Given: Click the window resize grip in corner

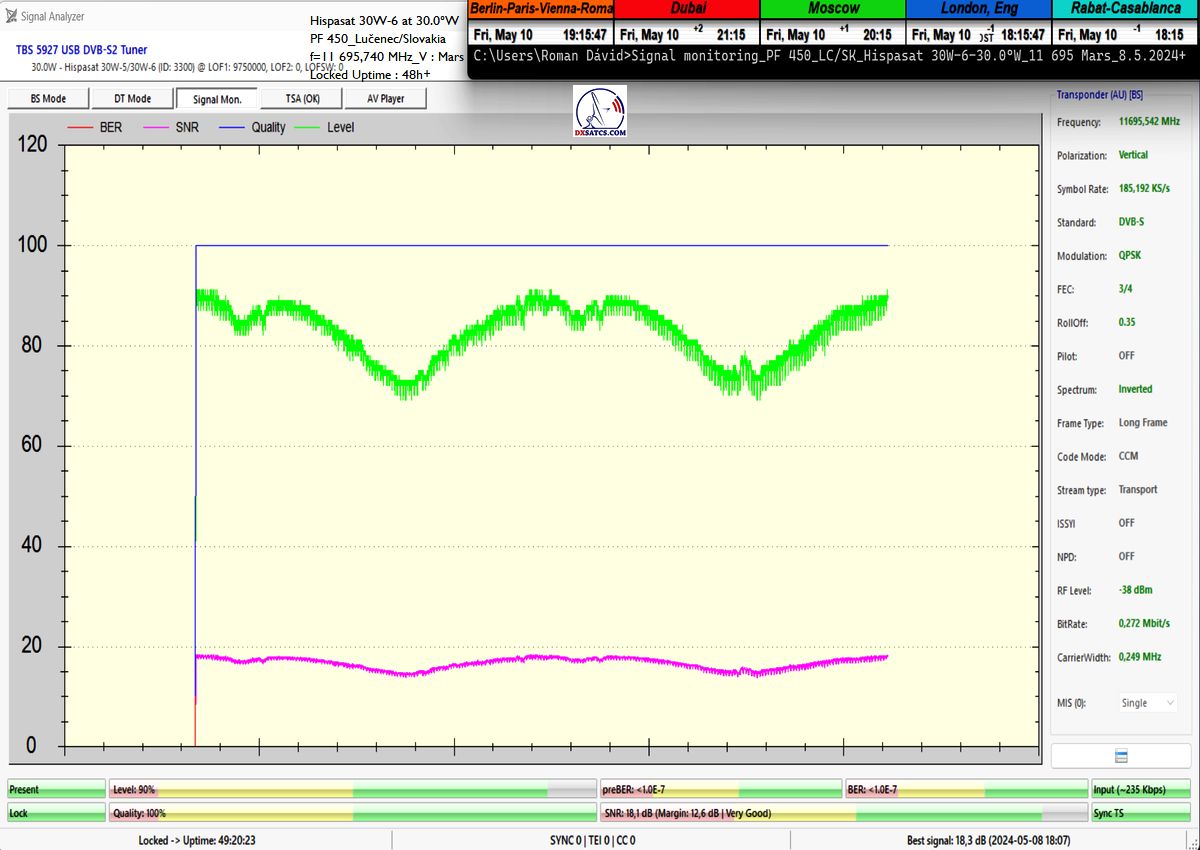Looking at the screenshot, I should (x=1192, y=842).
